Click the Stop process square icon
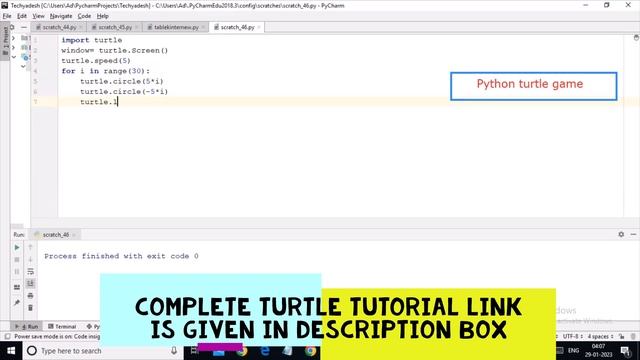 (17, 260)
